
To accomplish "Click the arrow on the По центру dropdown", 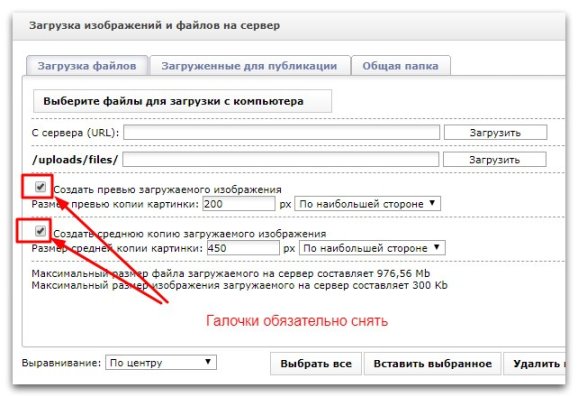I will point(208,362).
